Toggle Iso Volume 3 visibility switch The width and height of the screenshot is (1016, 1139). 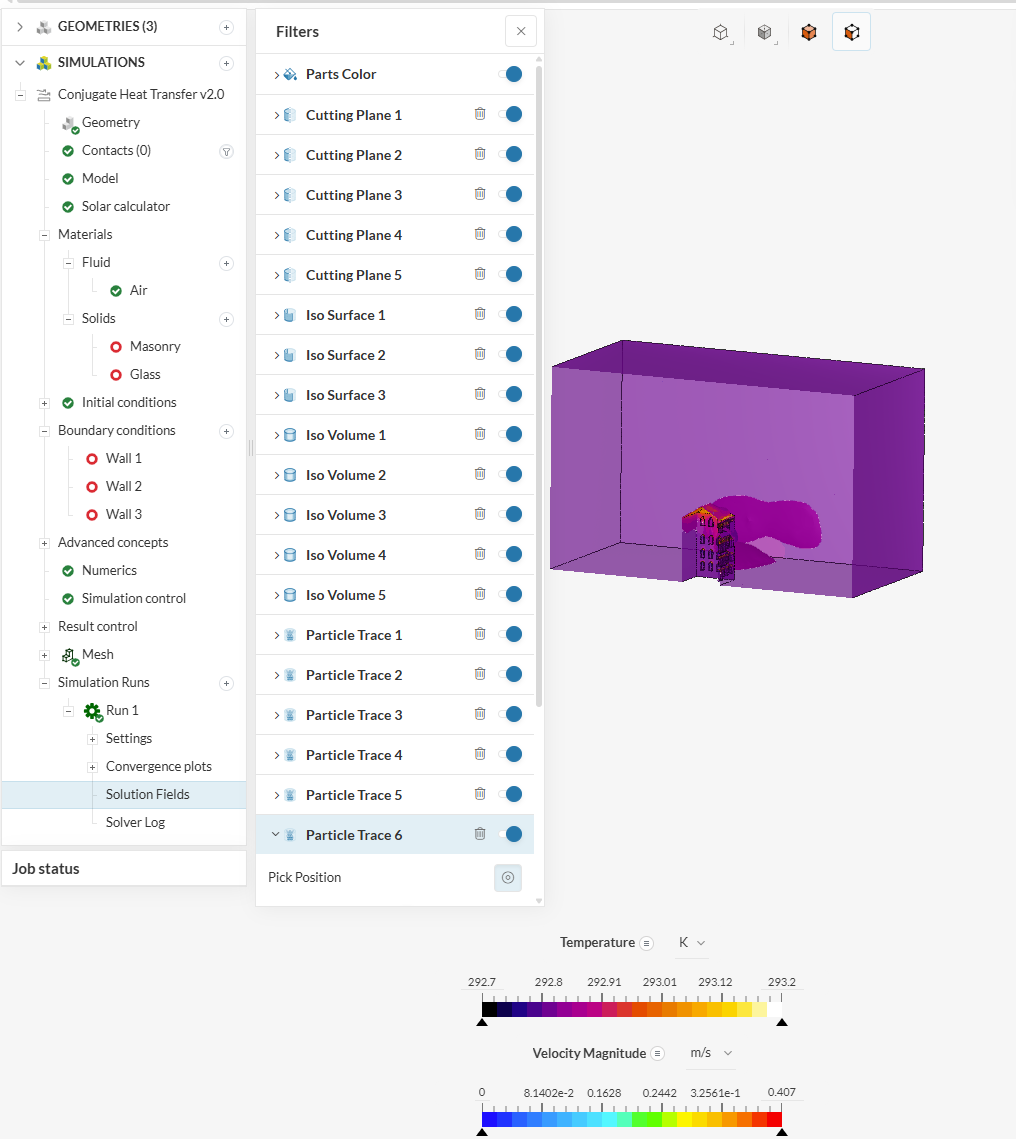tap(511, 514)
